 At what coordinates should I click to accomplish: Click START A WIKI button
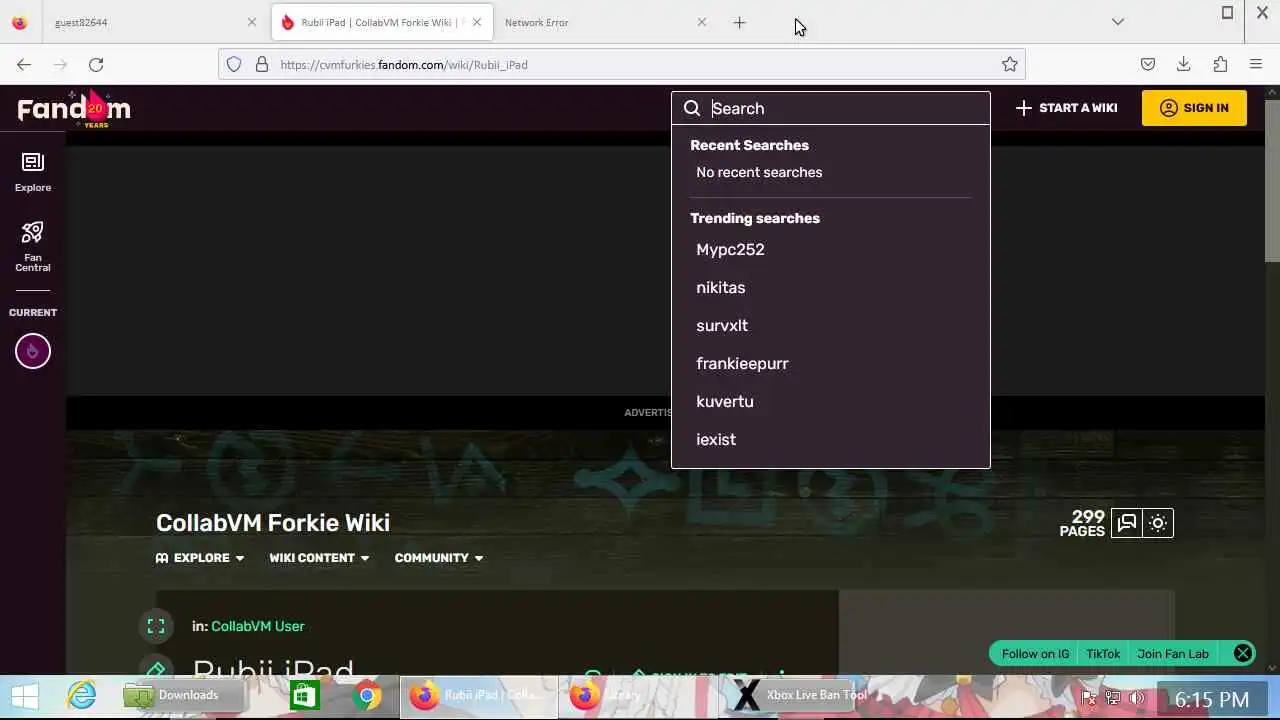[x=1066, y=108]
